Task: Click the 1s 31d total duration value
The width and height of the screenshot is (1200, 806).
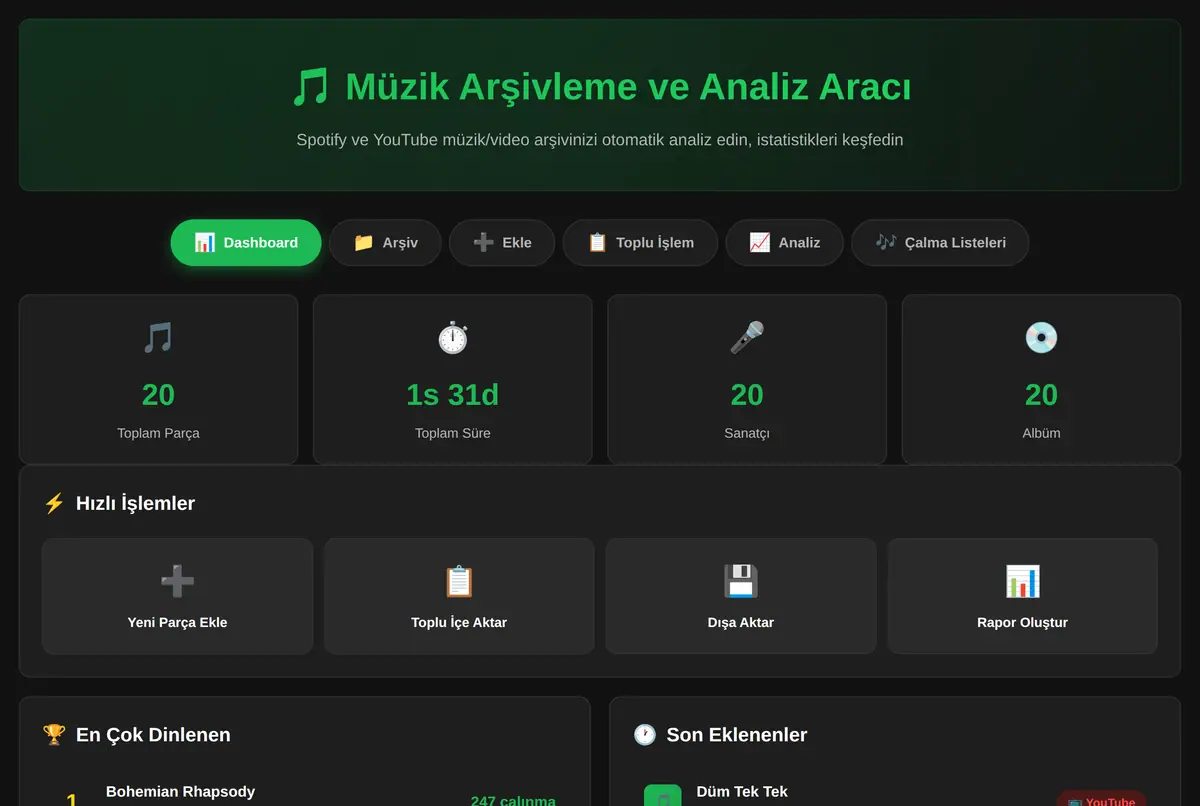Action: (x=453, y=395)
